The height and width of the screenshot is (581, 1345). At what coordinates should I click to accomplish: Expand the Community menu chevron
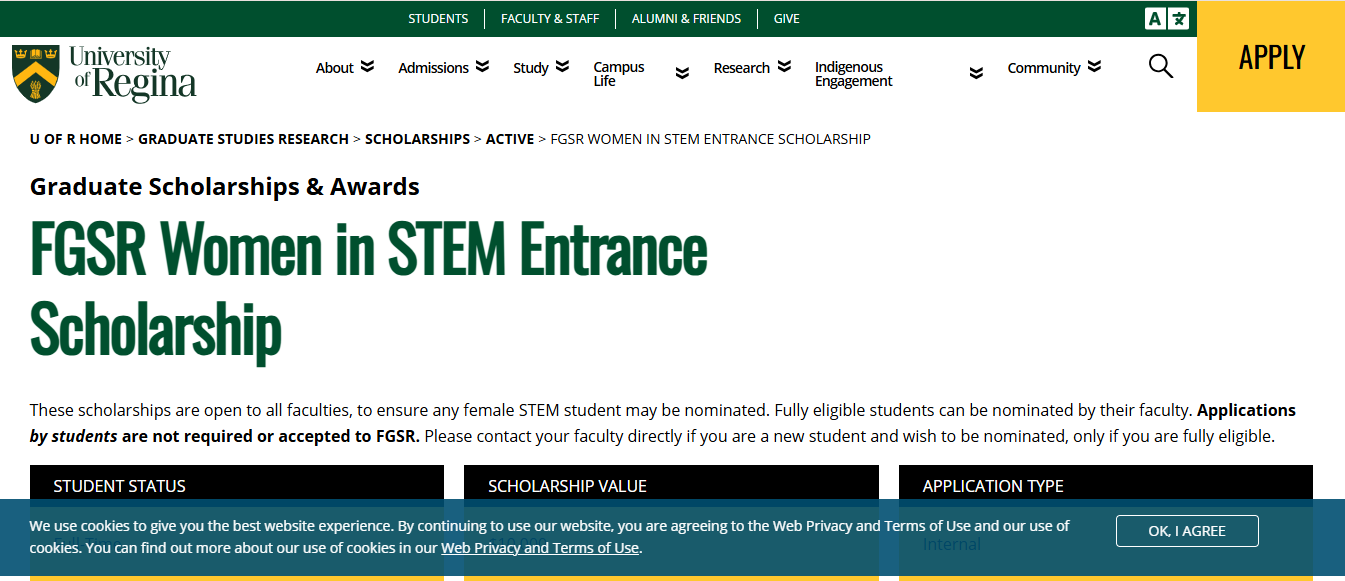point(1094,67)
